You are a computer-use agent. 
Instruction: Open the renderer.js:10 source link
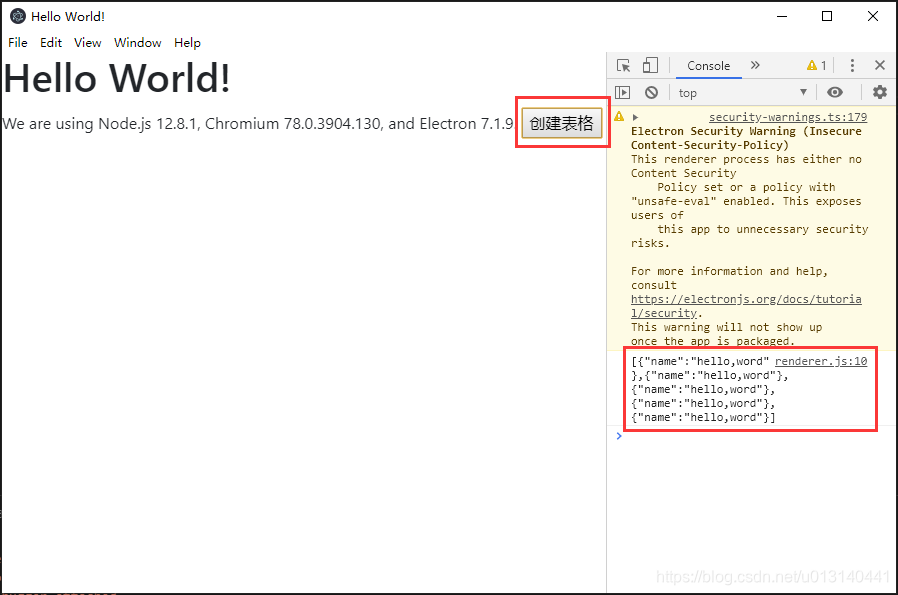[820, 361]
